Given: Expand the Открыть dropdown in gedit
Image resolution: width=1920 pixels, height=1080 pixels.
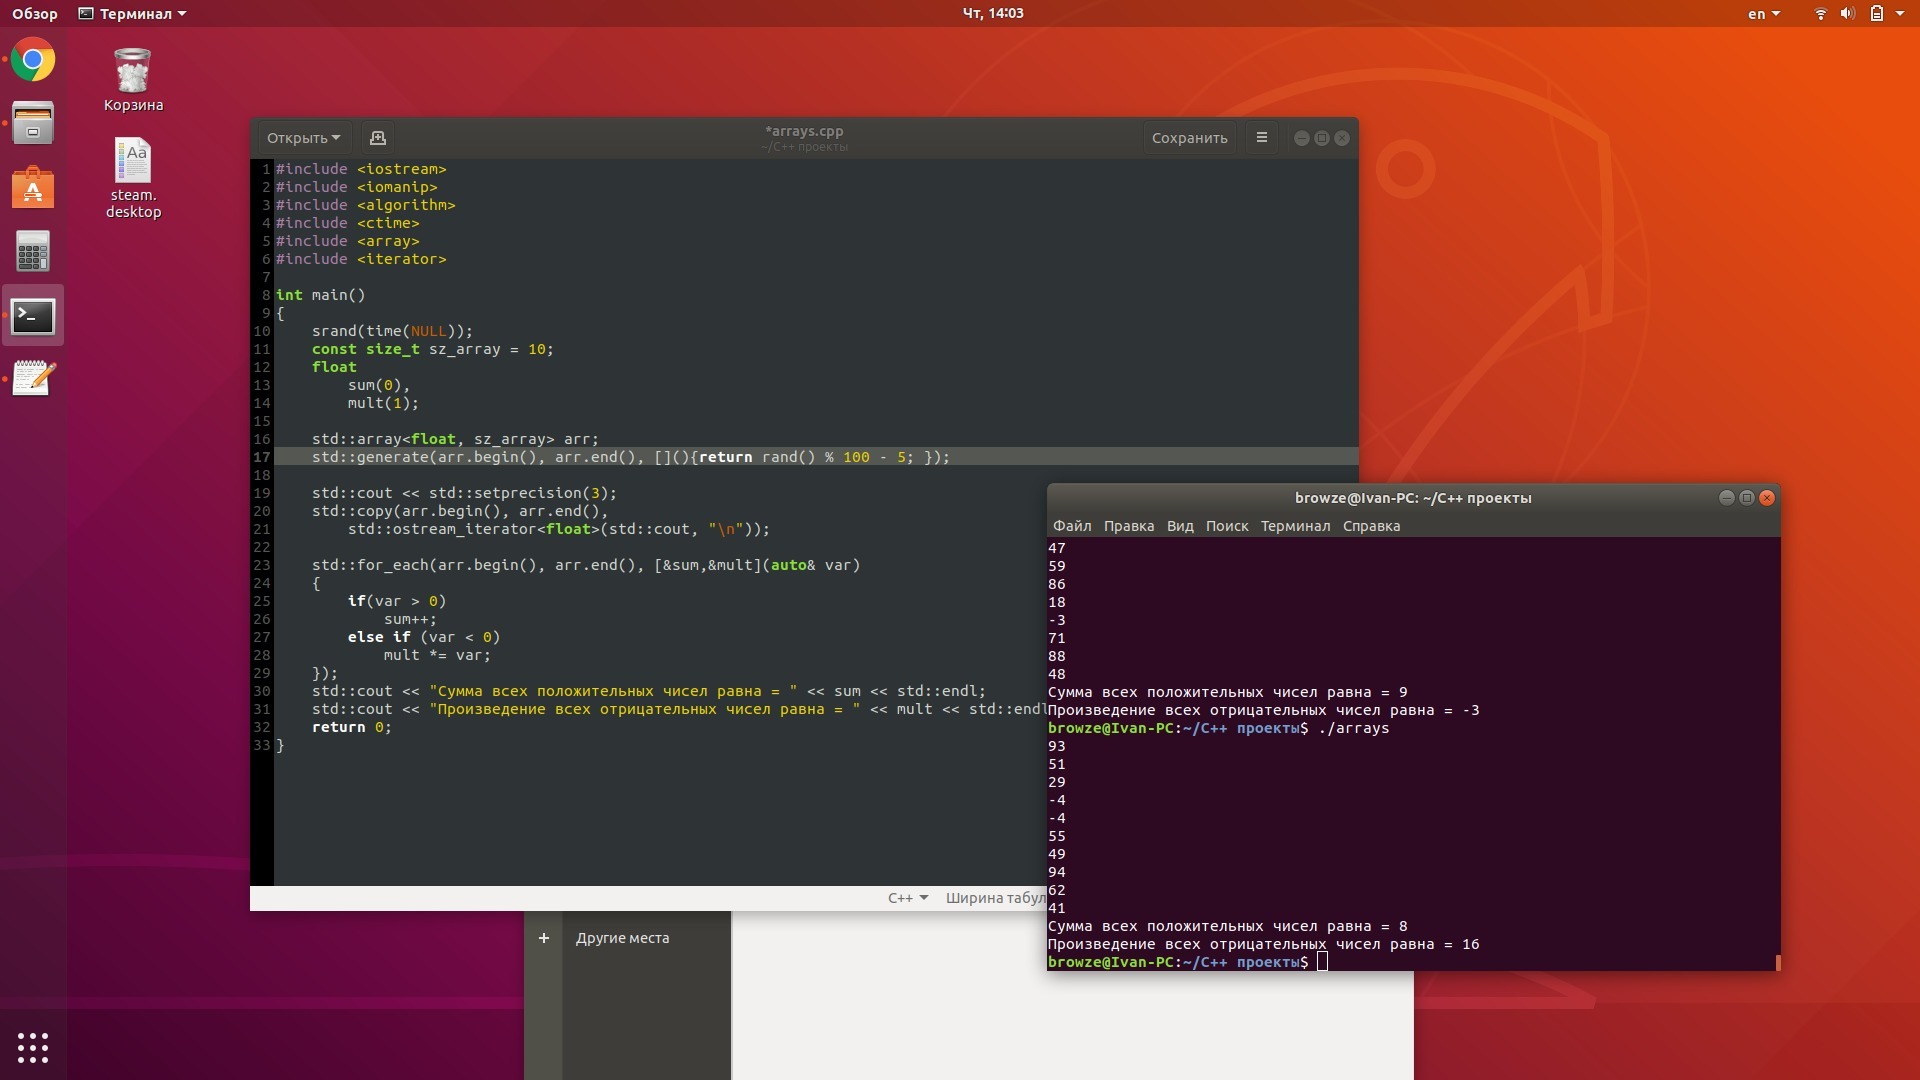Looking at the screenshot, I should point(303,138).
